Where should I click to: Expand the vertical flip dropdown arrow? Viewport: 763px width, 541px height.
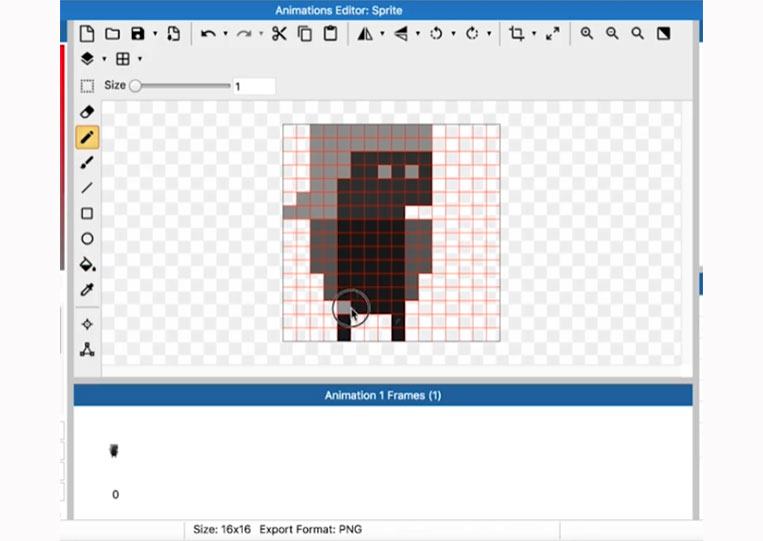(x=418, y=34)
